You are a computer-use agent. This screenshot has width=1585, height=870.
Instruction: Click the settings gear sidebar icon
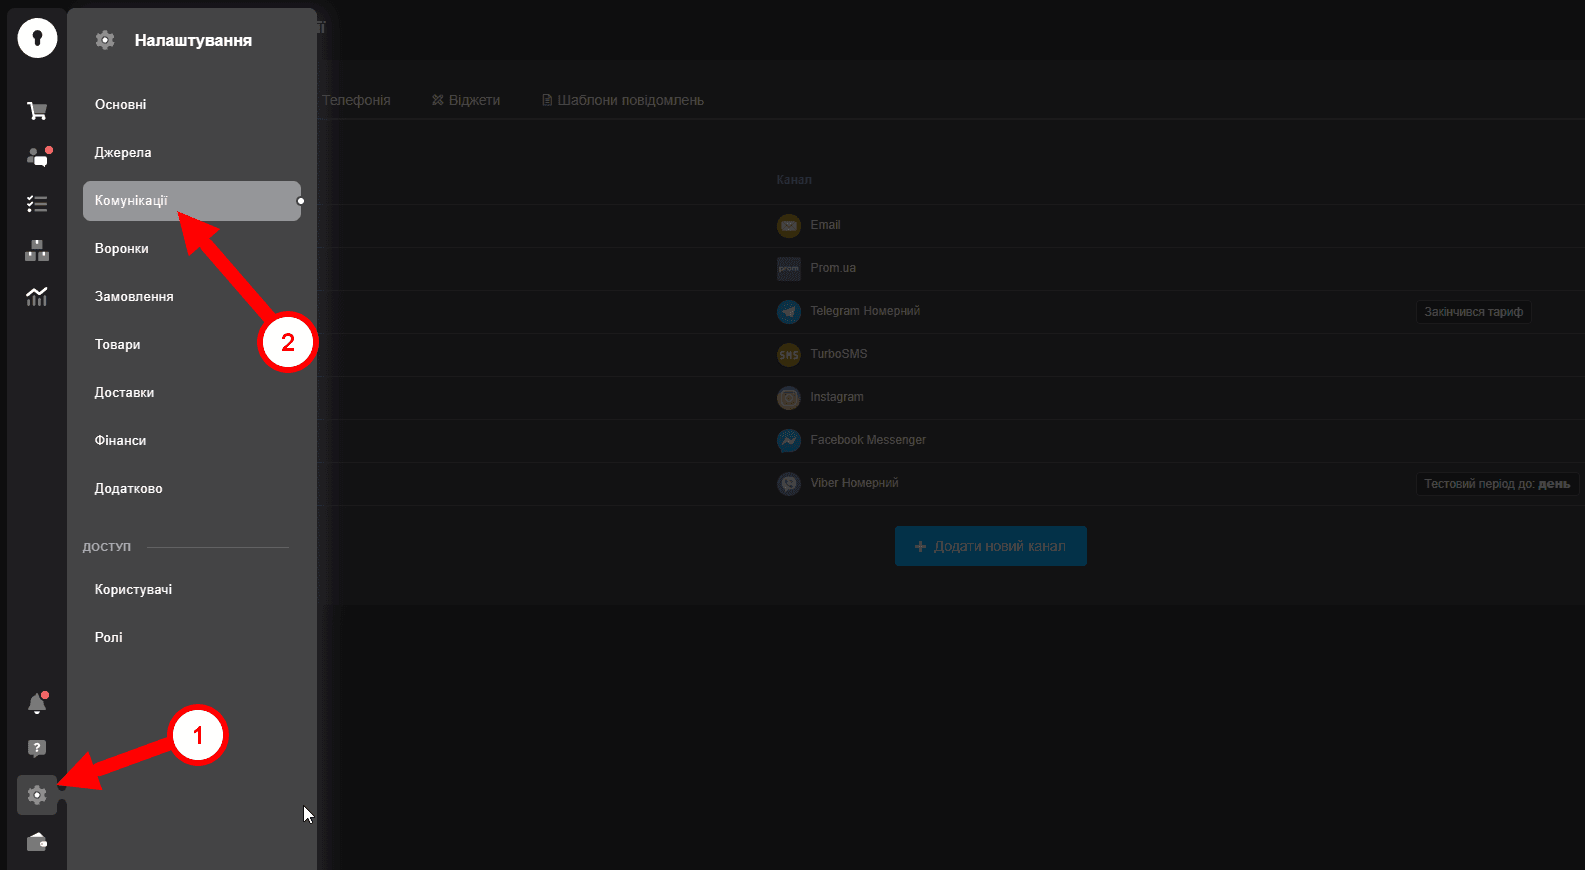pos(37,795)
